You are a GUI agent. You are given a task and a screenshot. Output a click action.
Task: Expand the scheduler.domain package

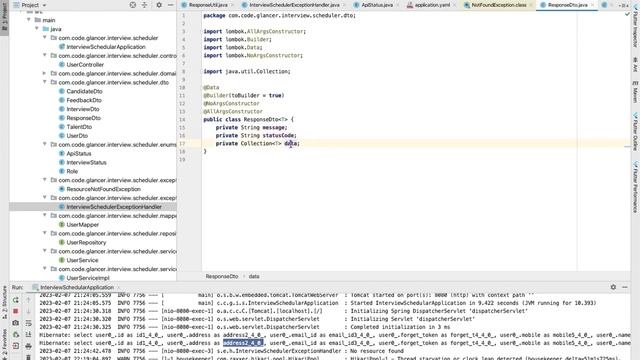44,73
